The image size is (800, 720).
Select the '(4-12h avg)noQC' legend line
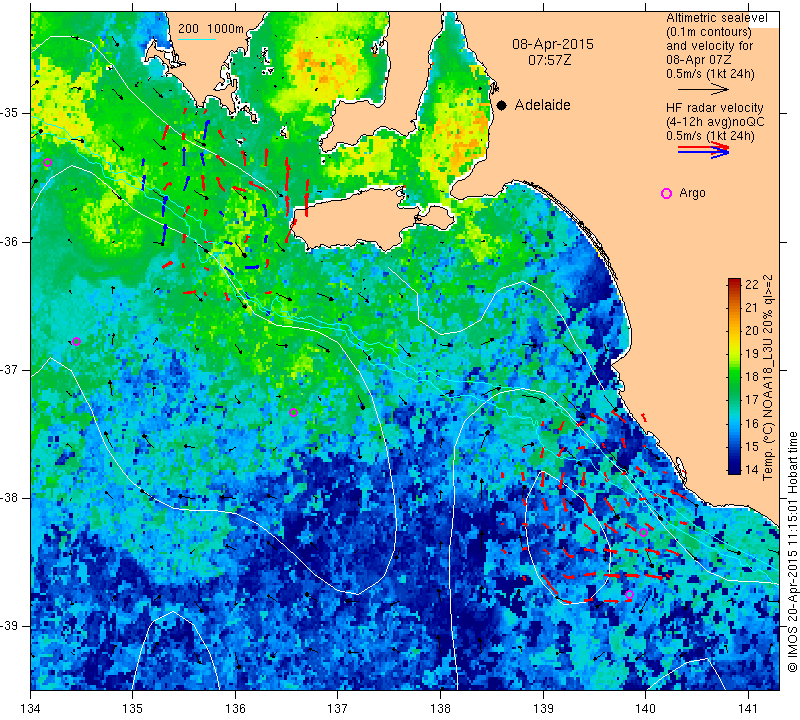715,122
